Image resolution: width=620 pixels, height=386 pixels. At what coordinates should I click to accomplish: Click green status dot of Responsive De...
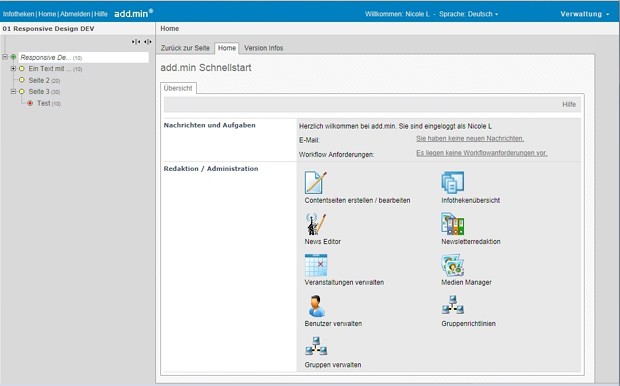click(13, 57)
